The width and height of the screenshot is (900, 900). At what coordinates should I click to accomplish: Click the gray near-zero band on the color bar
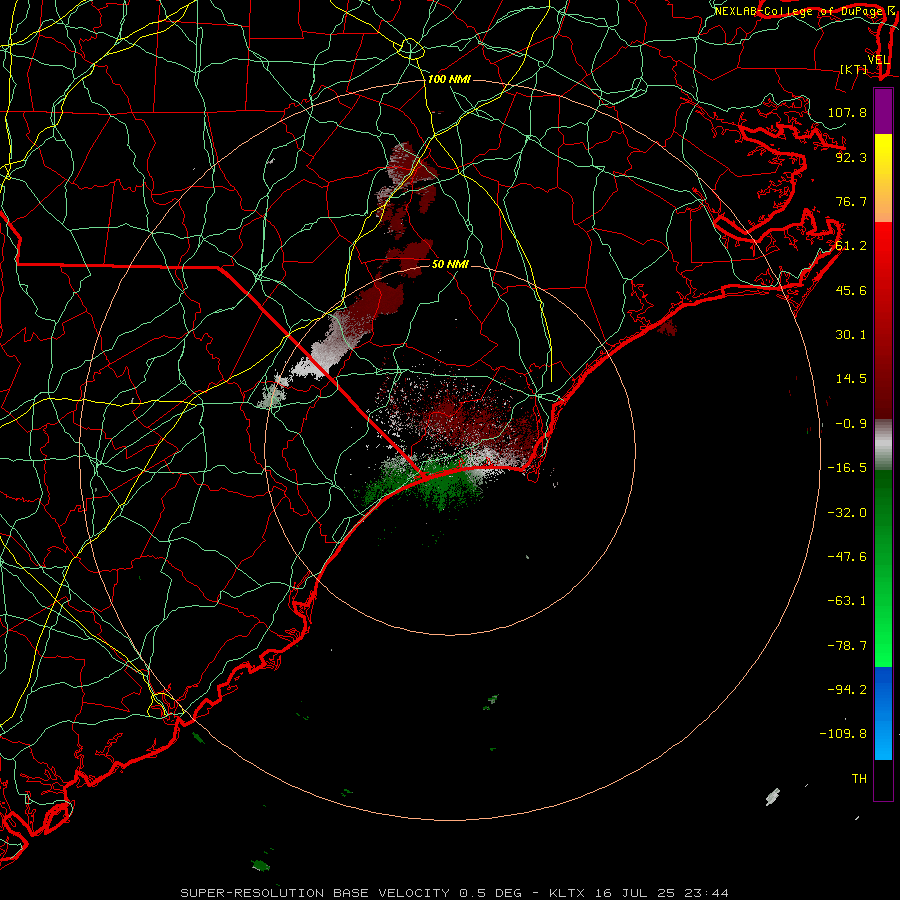point(883,444)
